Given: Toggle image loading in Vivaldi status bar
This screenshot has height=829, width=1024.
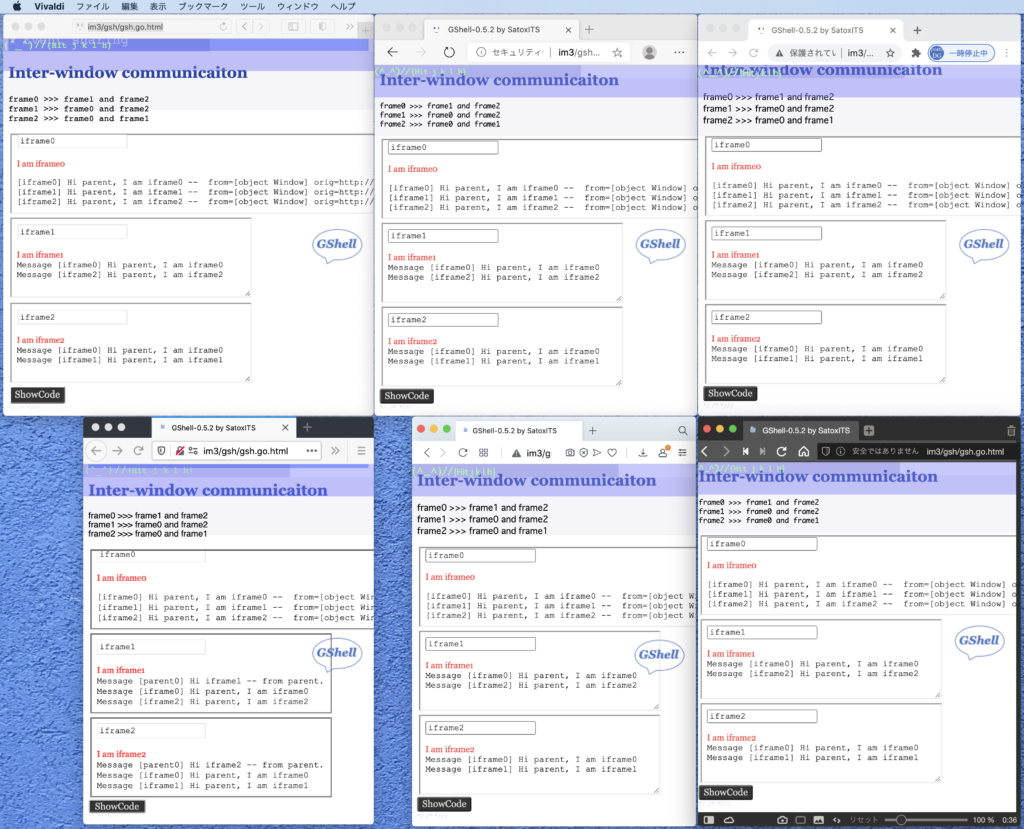Looking at the screenshot, I should tap(818, 820).
